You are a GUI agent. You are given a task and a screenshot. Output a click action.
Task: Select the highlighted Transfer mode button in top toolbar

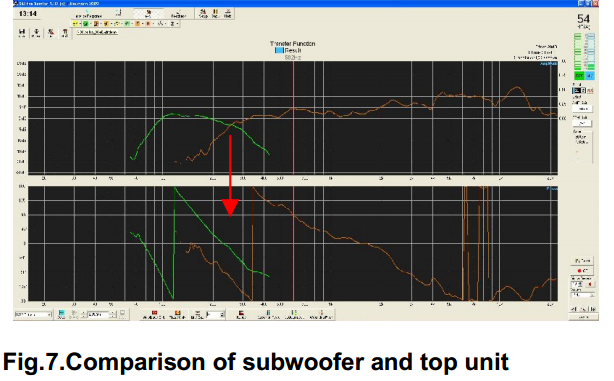tap(148, 14)
